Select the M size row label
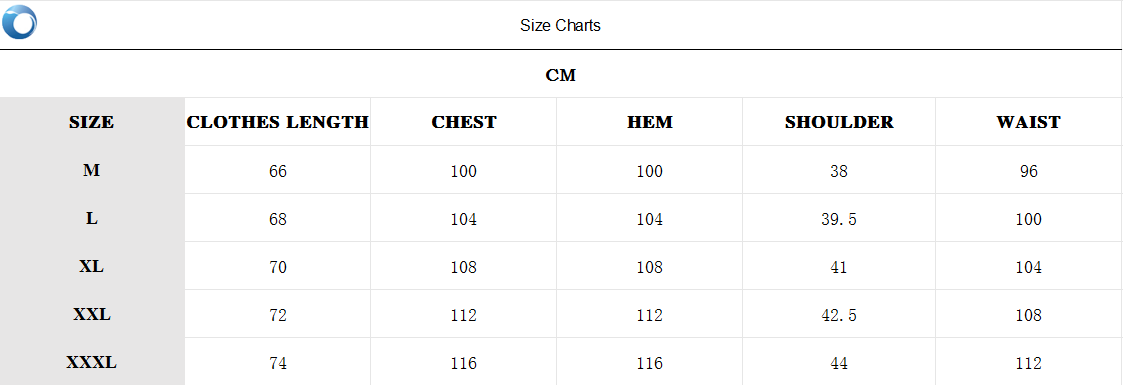The image size is (1123, 385). point(92,170)
